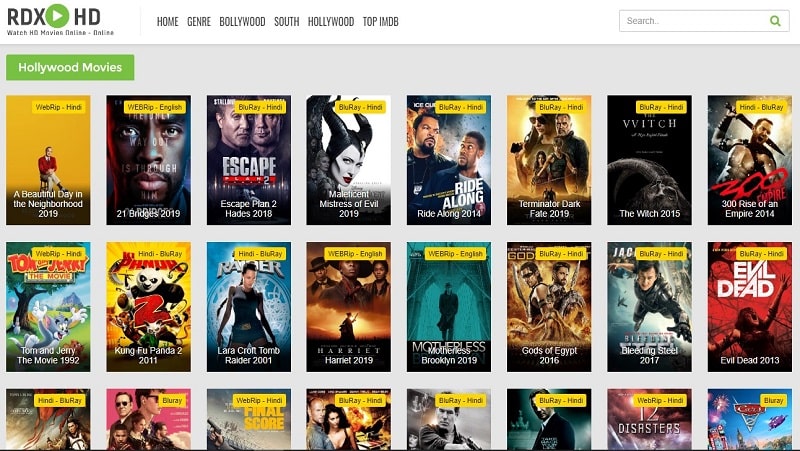The height and width of the screenshot is (451, 800).
Task: Open the 21 Bridges 2019 poster
Action: coord(148,160)
